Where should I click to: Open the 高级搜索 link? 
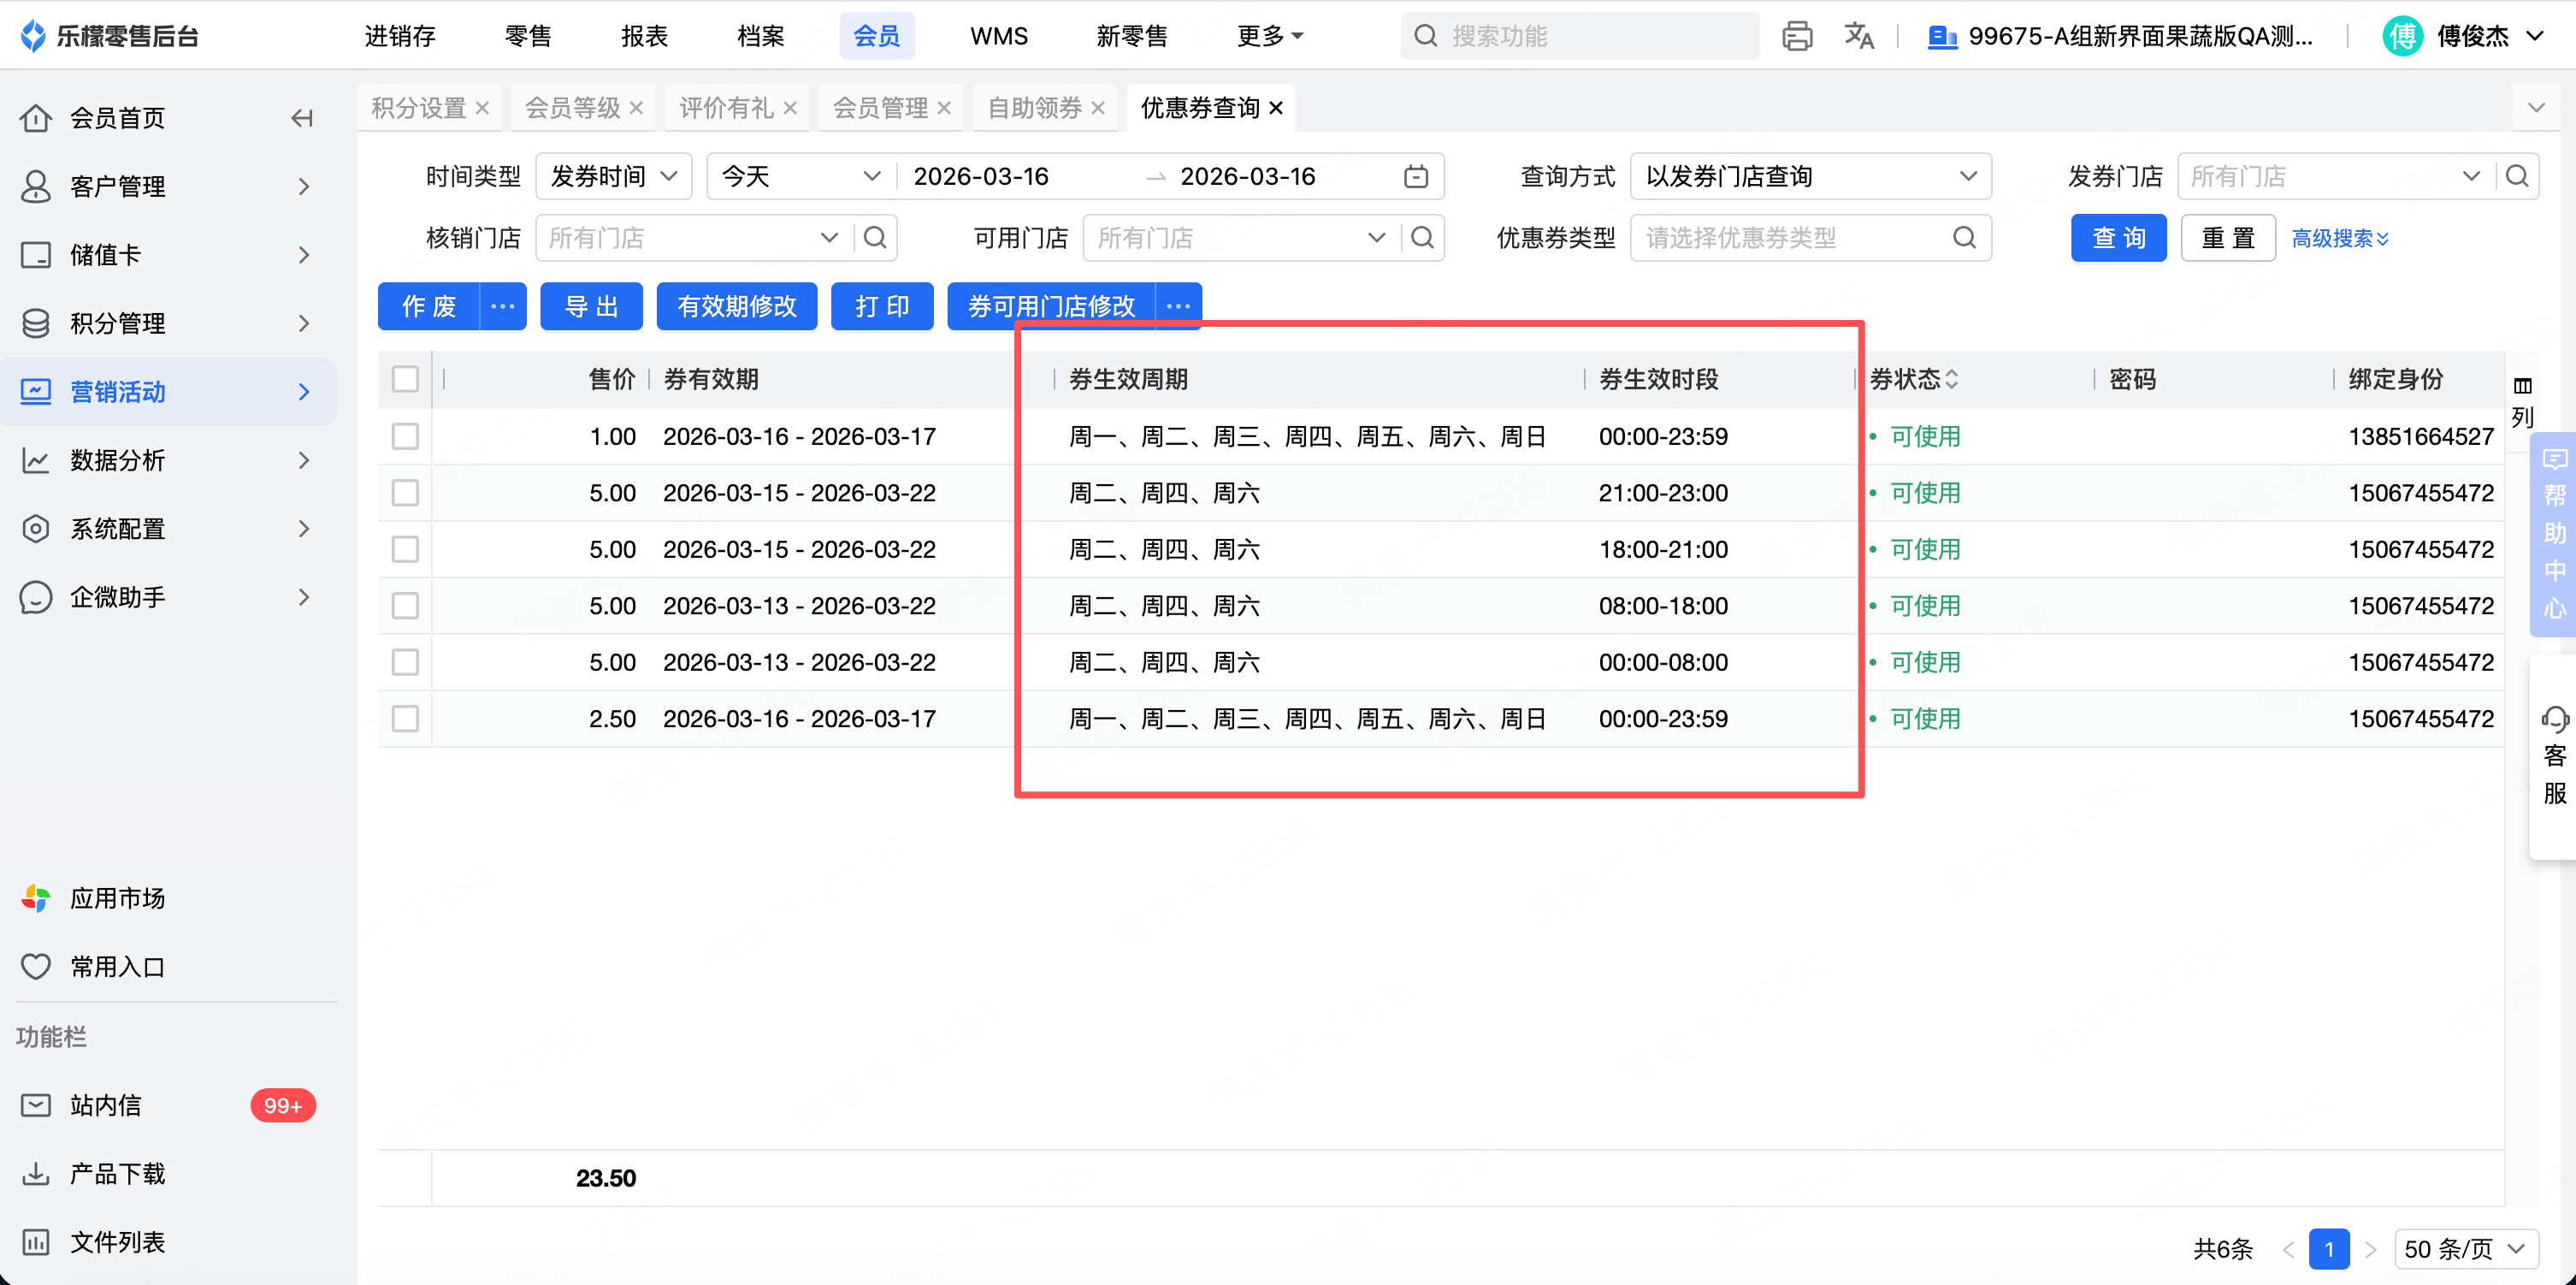click(2339, 238)
